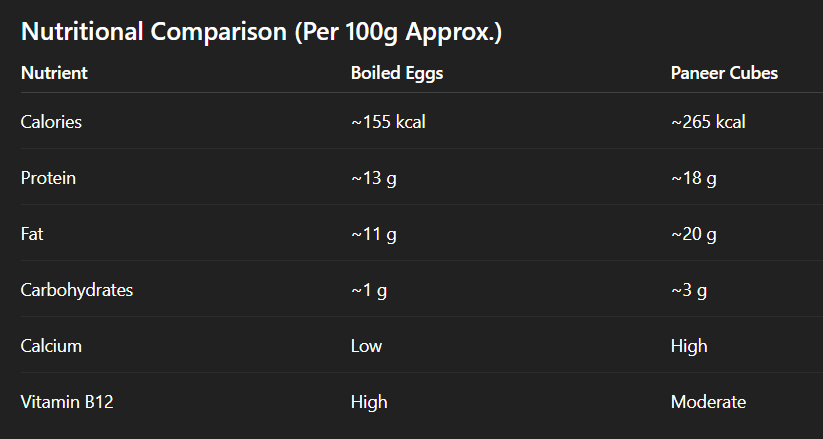This screenshot has width=823, height=439.
Task: Click the Low calcium cell for eggs
Action: (366, 346)
